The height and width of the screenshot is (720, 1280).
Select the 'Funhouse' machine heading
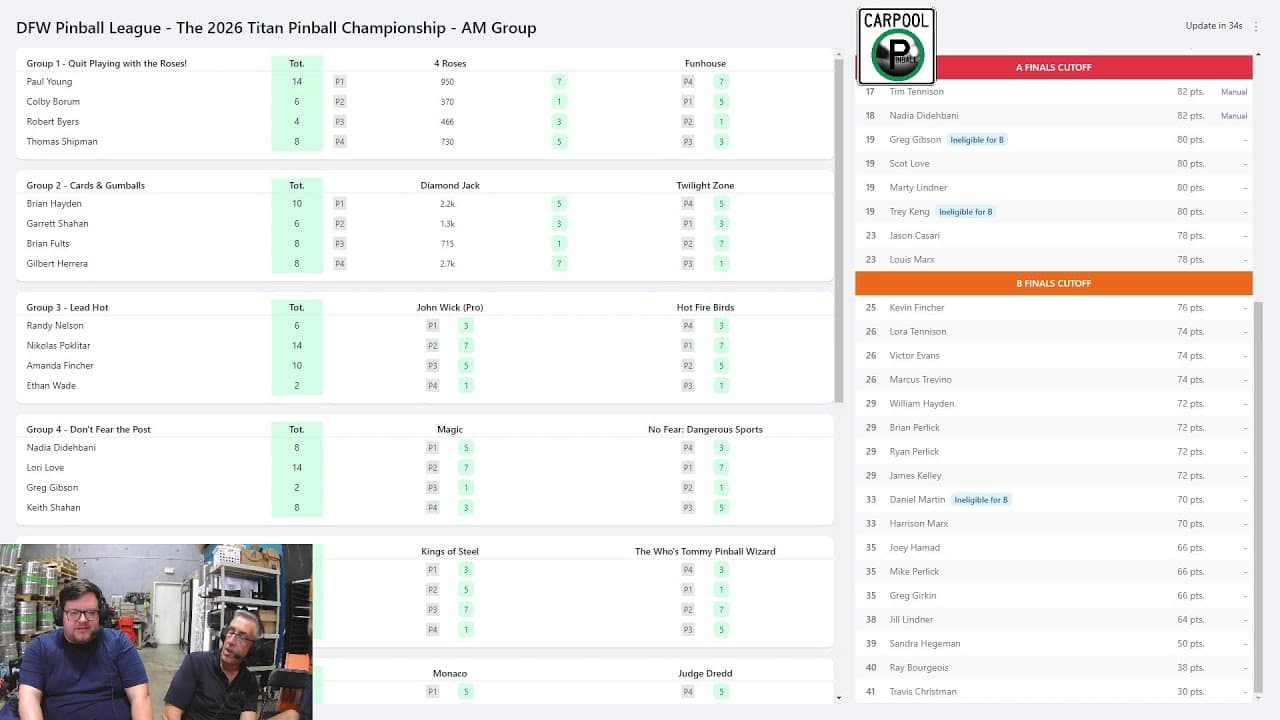pyautogui.click(x=705, y=64)
